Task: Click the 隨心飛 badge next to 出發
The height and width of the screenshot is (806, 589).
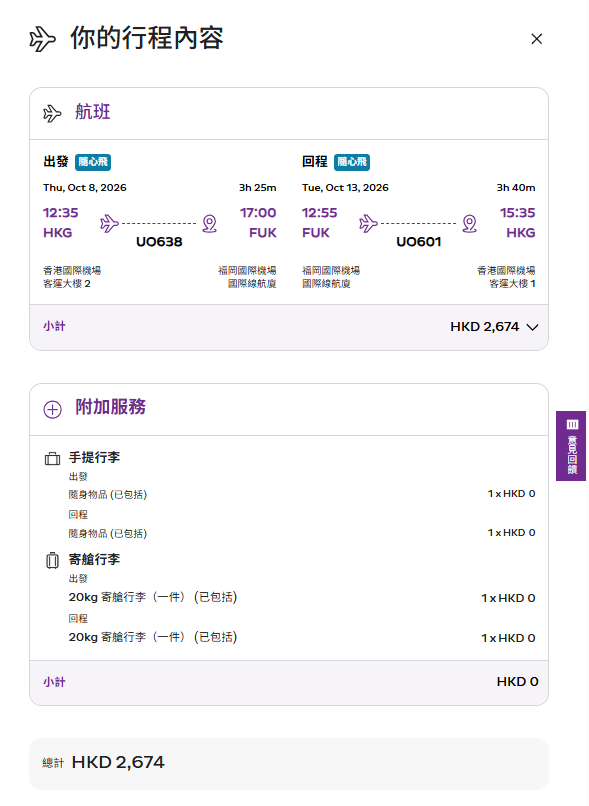Action: pos(93,162)
